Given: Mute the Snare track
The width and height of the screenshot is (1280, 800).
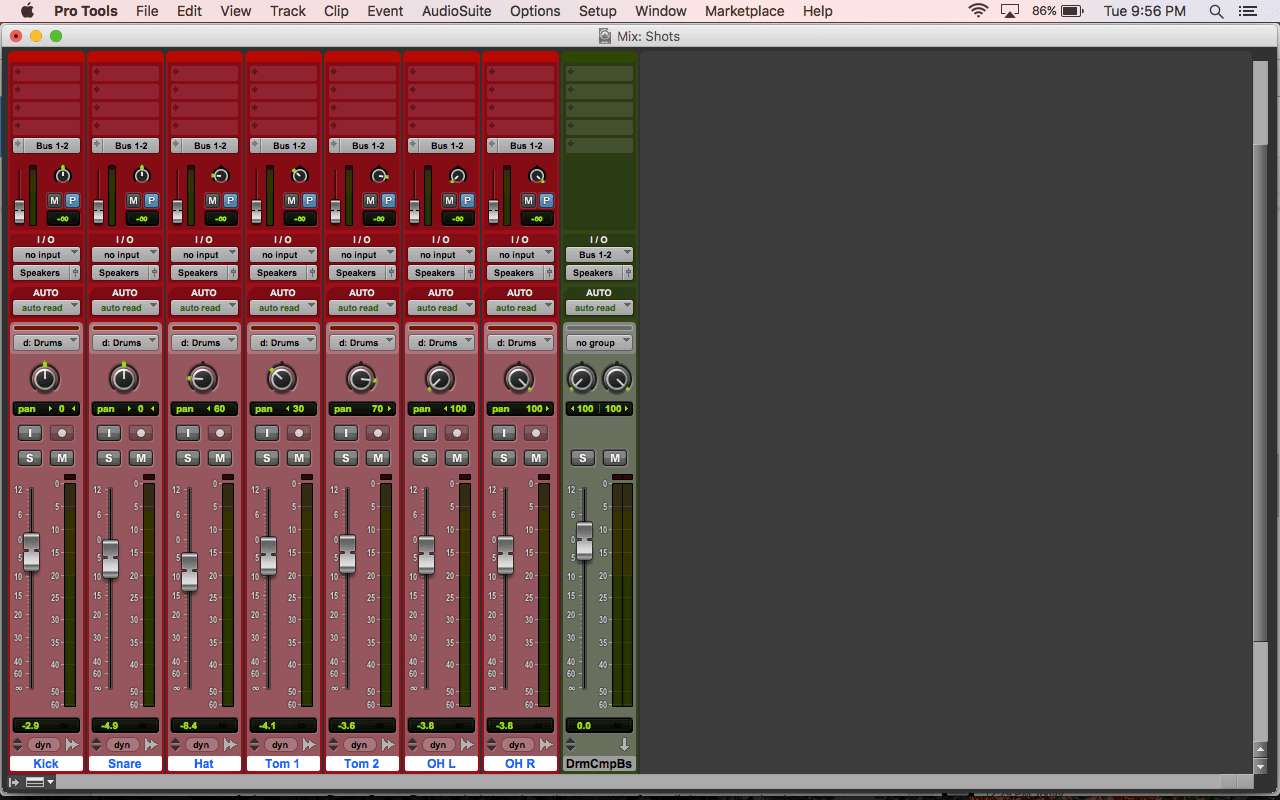Looking at the screenshot, I should [141, 458].
